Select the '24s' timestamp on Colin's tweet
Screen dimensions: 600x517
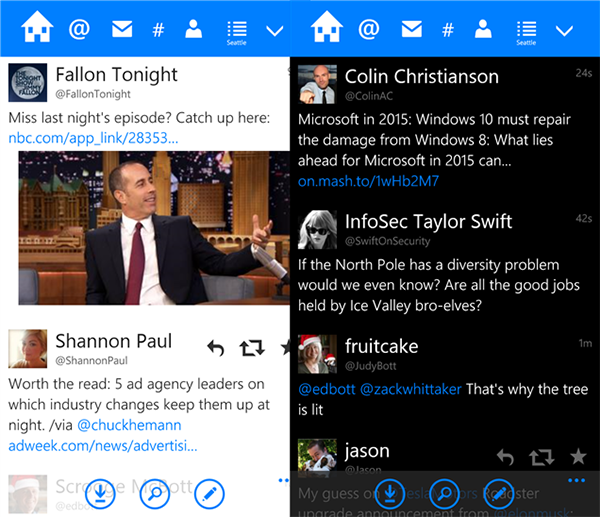584,73
